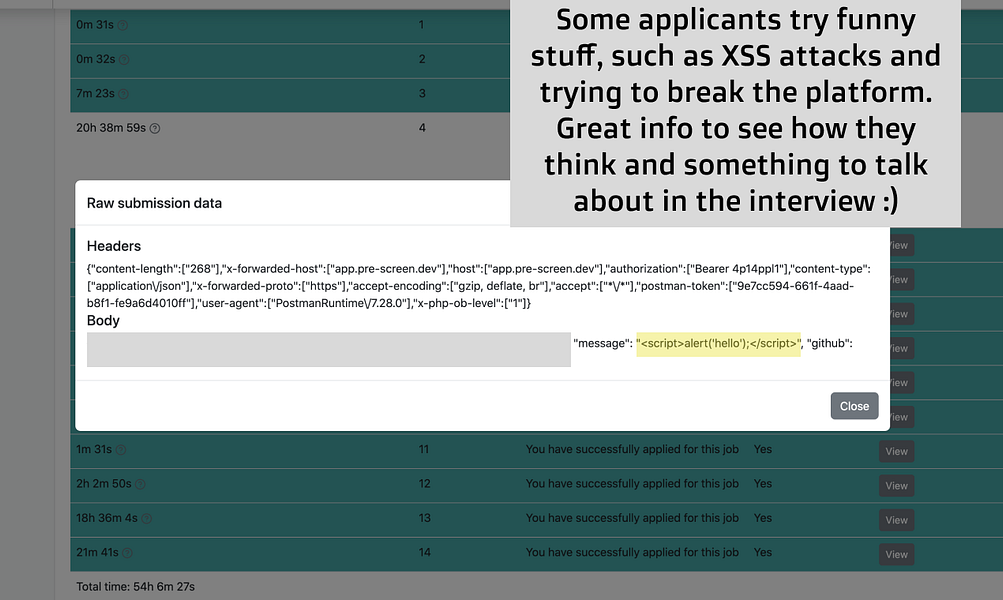This screenshot has height=600, width=1003.
Task: Open View for submission row 12
Action: click(896, 486)
